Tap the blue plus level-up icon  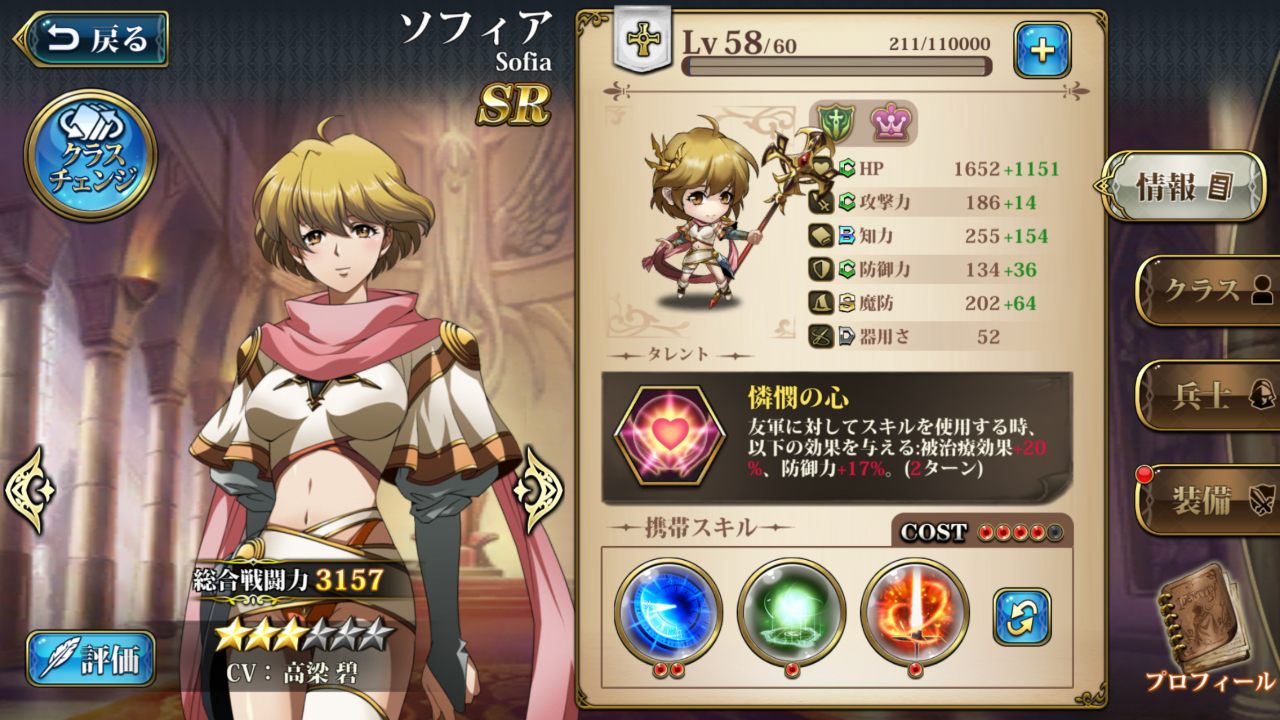[1042, 50]
